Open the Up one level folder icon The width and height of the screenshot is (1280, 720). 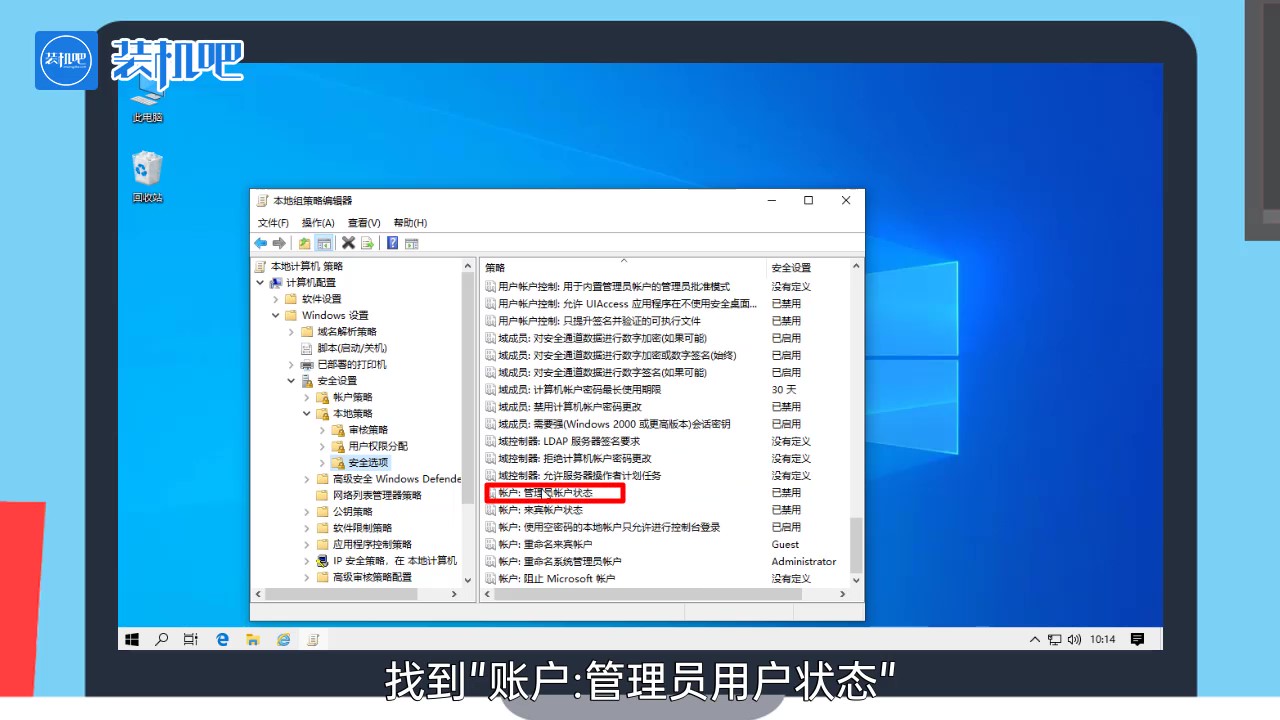[303, 243]
